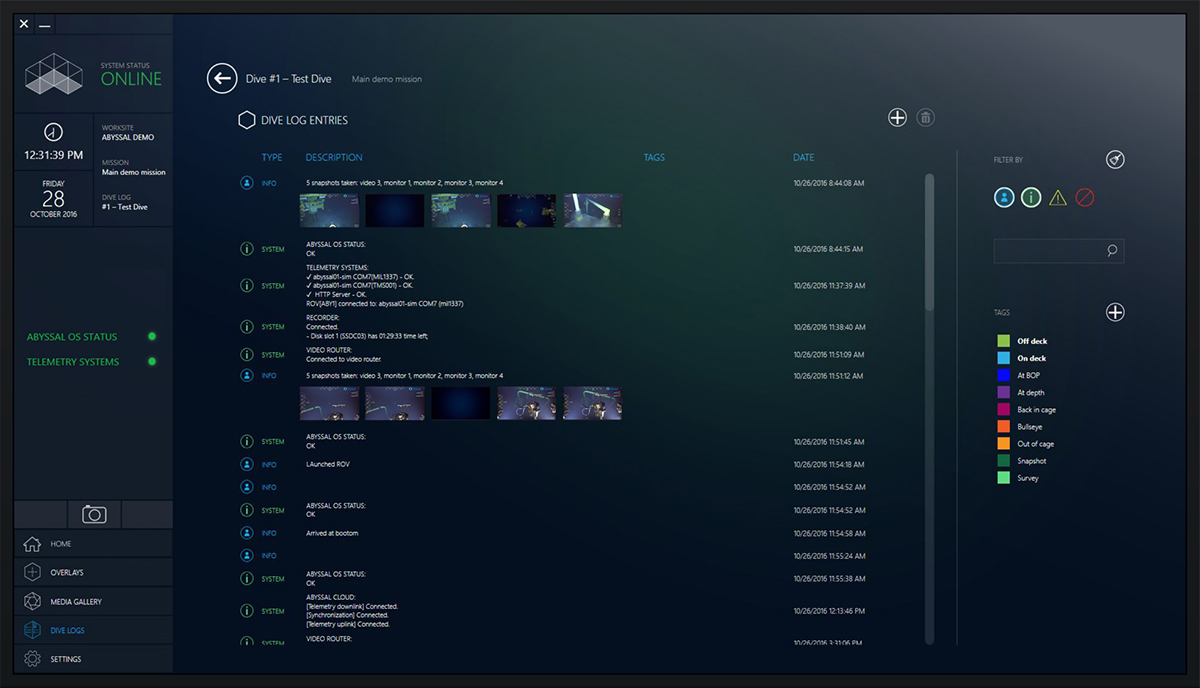Open first snapshot thumbnail of the 11:51:12 AM entry

tap(329, 403)
